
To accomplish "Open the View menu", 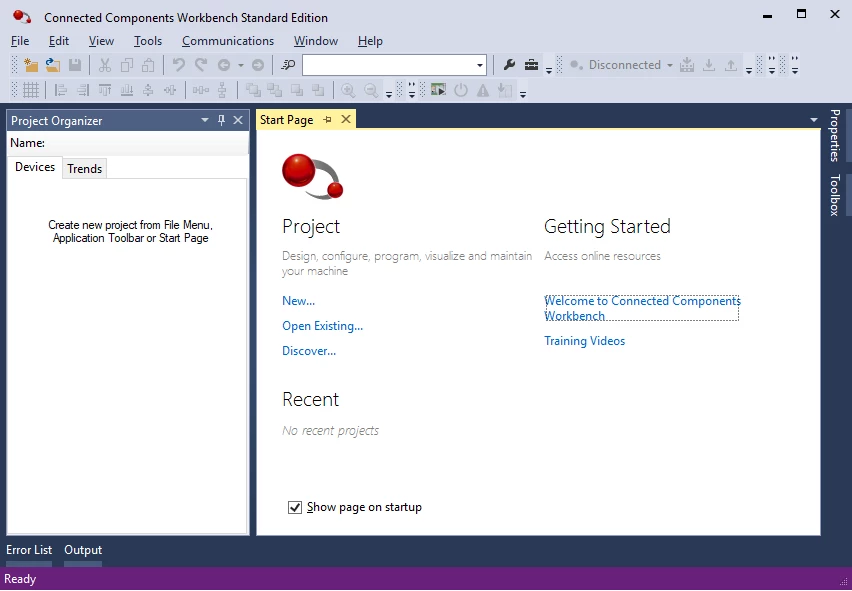I will pyautogui.click(x=101, y=41).
